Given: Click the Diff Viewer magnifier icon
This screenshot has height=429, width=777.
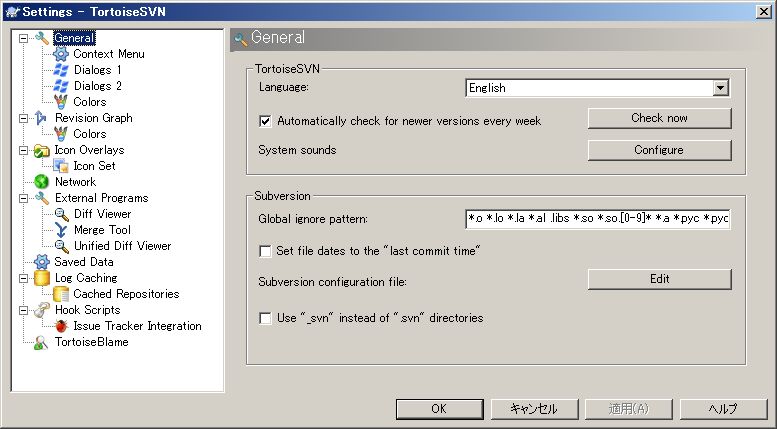Looking at the screenshot, I should click(x=61, y=214).
